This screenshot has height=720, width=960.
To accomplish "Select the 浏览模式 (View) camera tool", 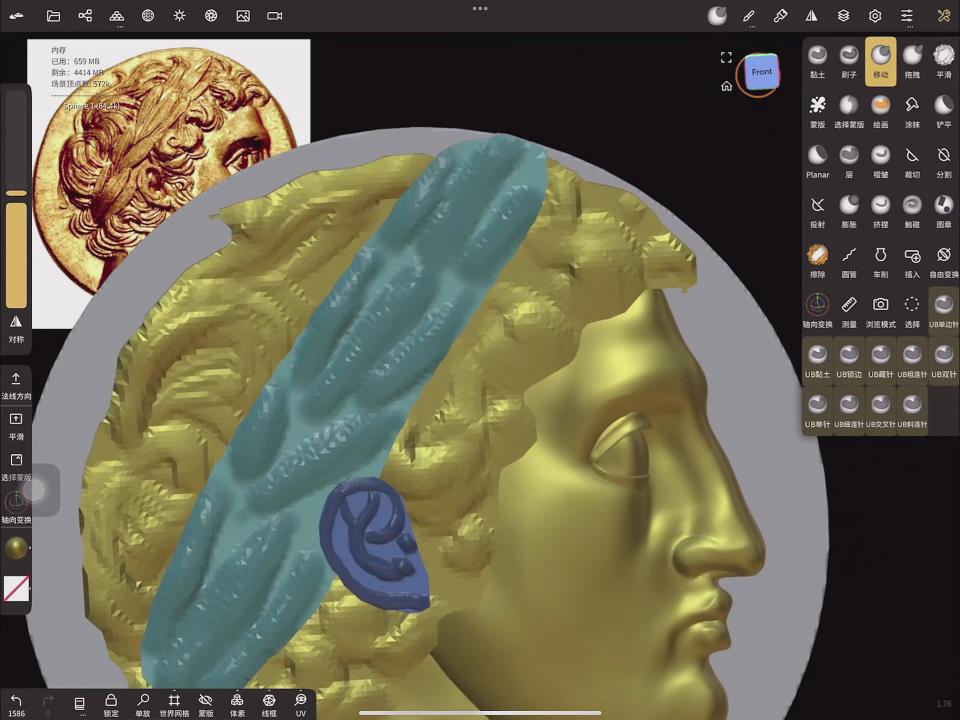I will click(x=880, y=311).
